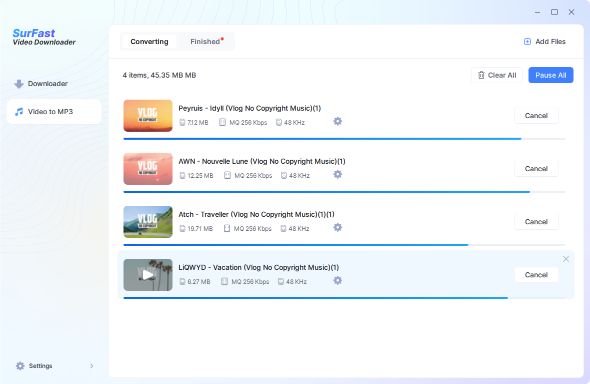Select Video to MP3 in sidebar
Screen dimensions: 590x384
pyautogui.click(x=54, y=112)
